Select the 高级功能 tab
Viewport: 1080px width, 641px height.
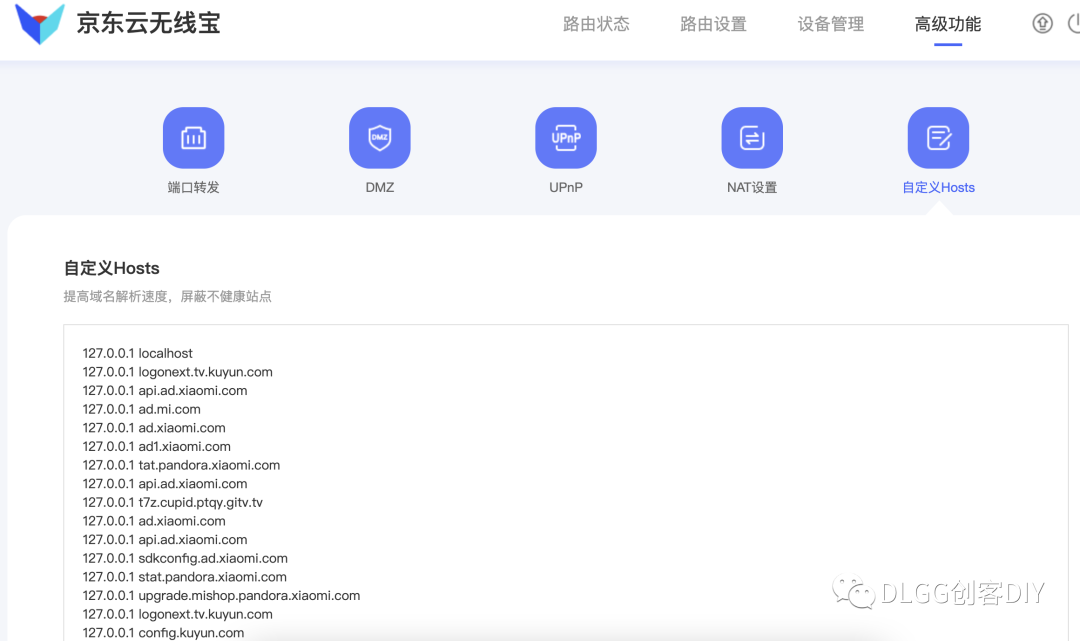tap(947, 25)
